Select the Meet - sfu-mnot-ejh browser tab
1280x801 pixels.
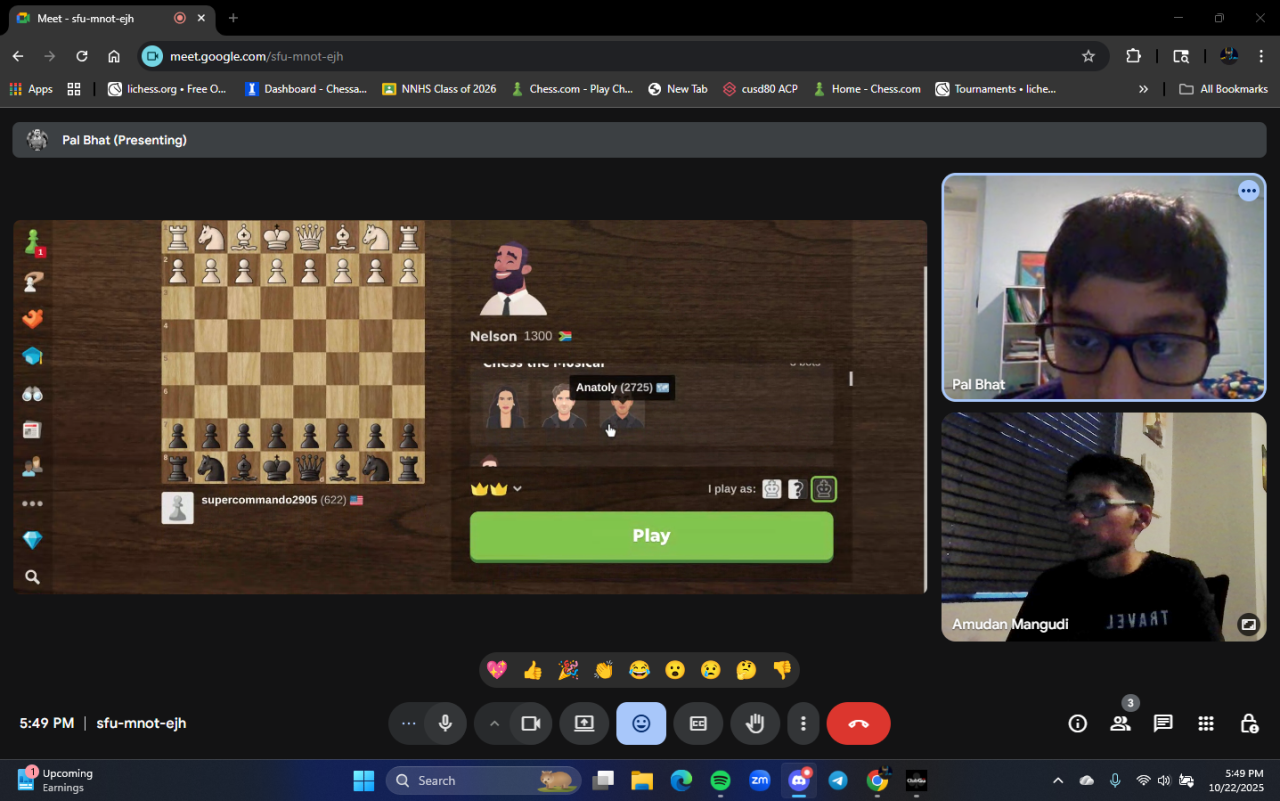111,18
